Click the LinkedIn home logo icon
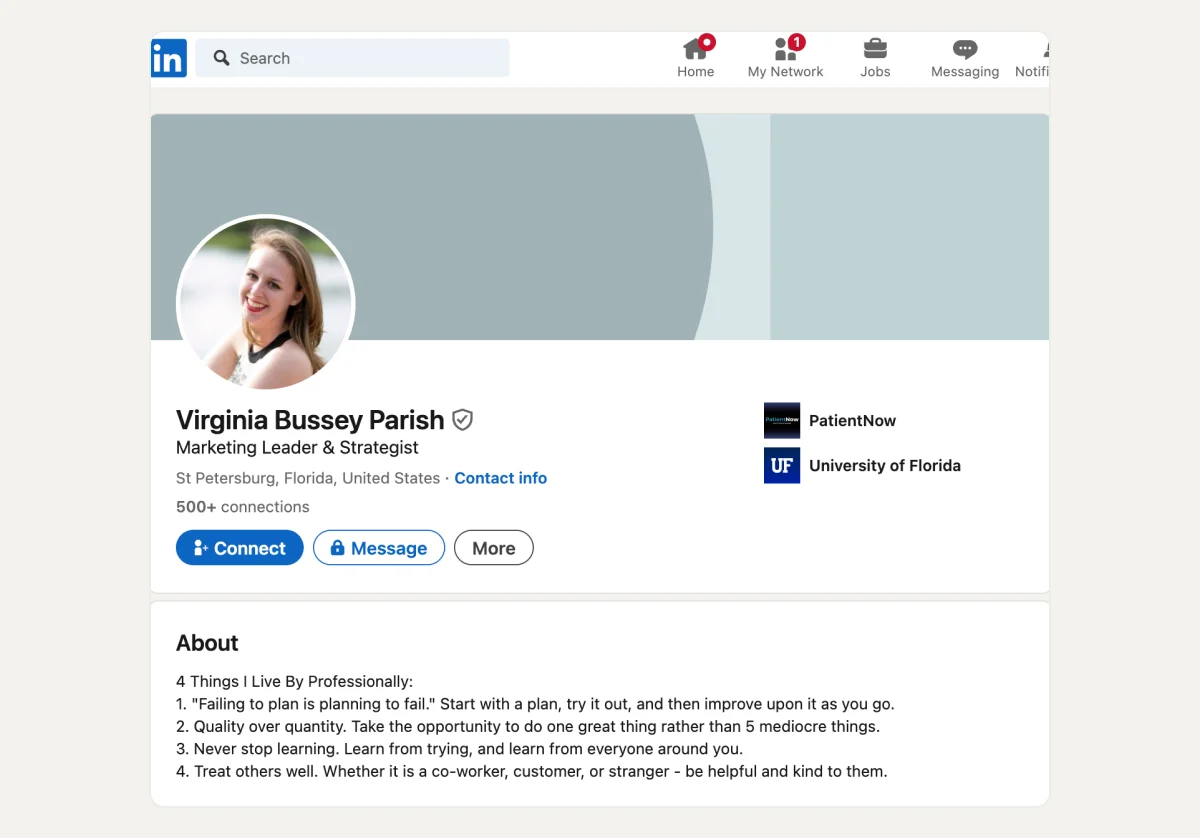The width and height of the screenshot is (1200, 838). pyautogui.click(x=168, y=57)
